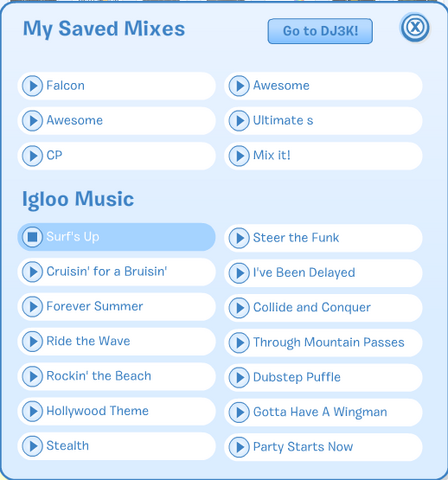Play Gotta Have A Wingman track
This screenshot has width=448, height=480.
(239, 412)
